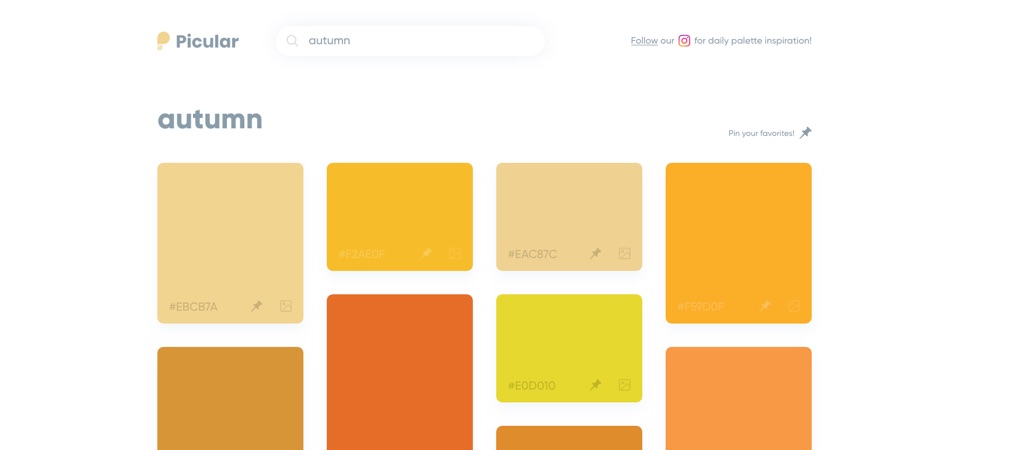Copy the #E0D010 hex code

[531, 386]
